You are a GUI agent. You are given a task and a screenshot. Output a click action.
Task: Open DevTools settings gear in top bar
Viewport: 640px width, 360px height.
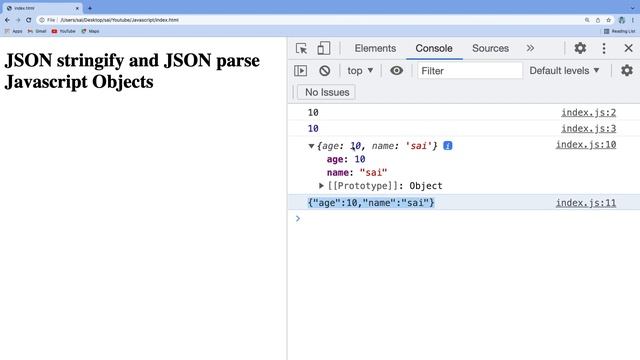point(580,48)
